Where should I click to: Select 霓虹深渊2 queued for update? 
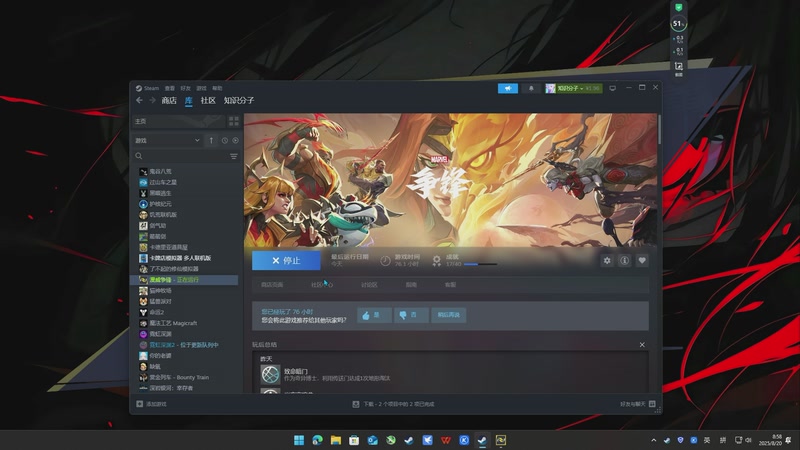[x=186, y=345]
